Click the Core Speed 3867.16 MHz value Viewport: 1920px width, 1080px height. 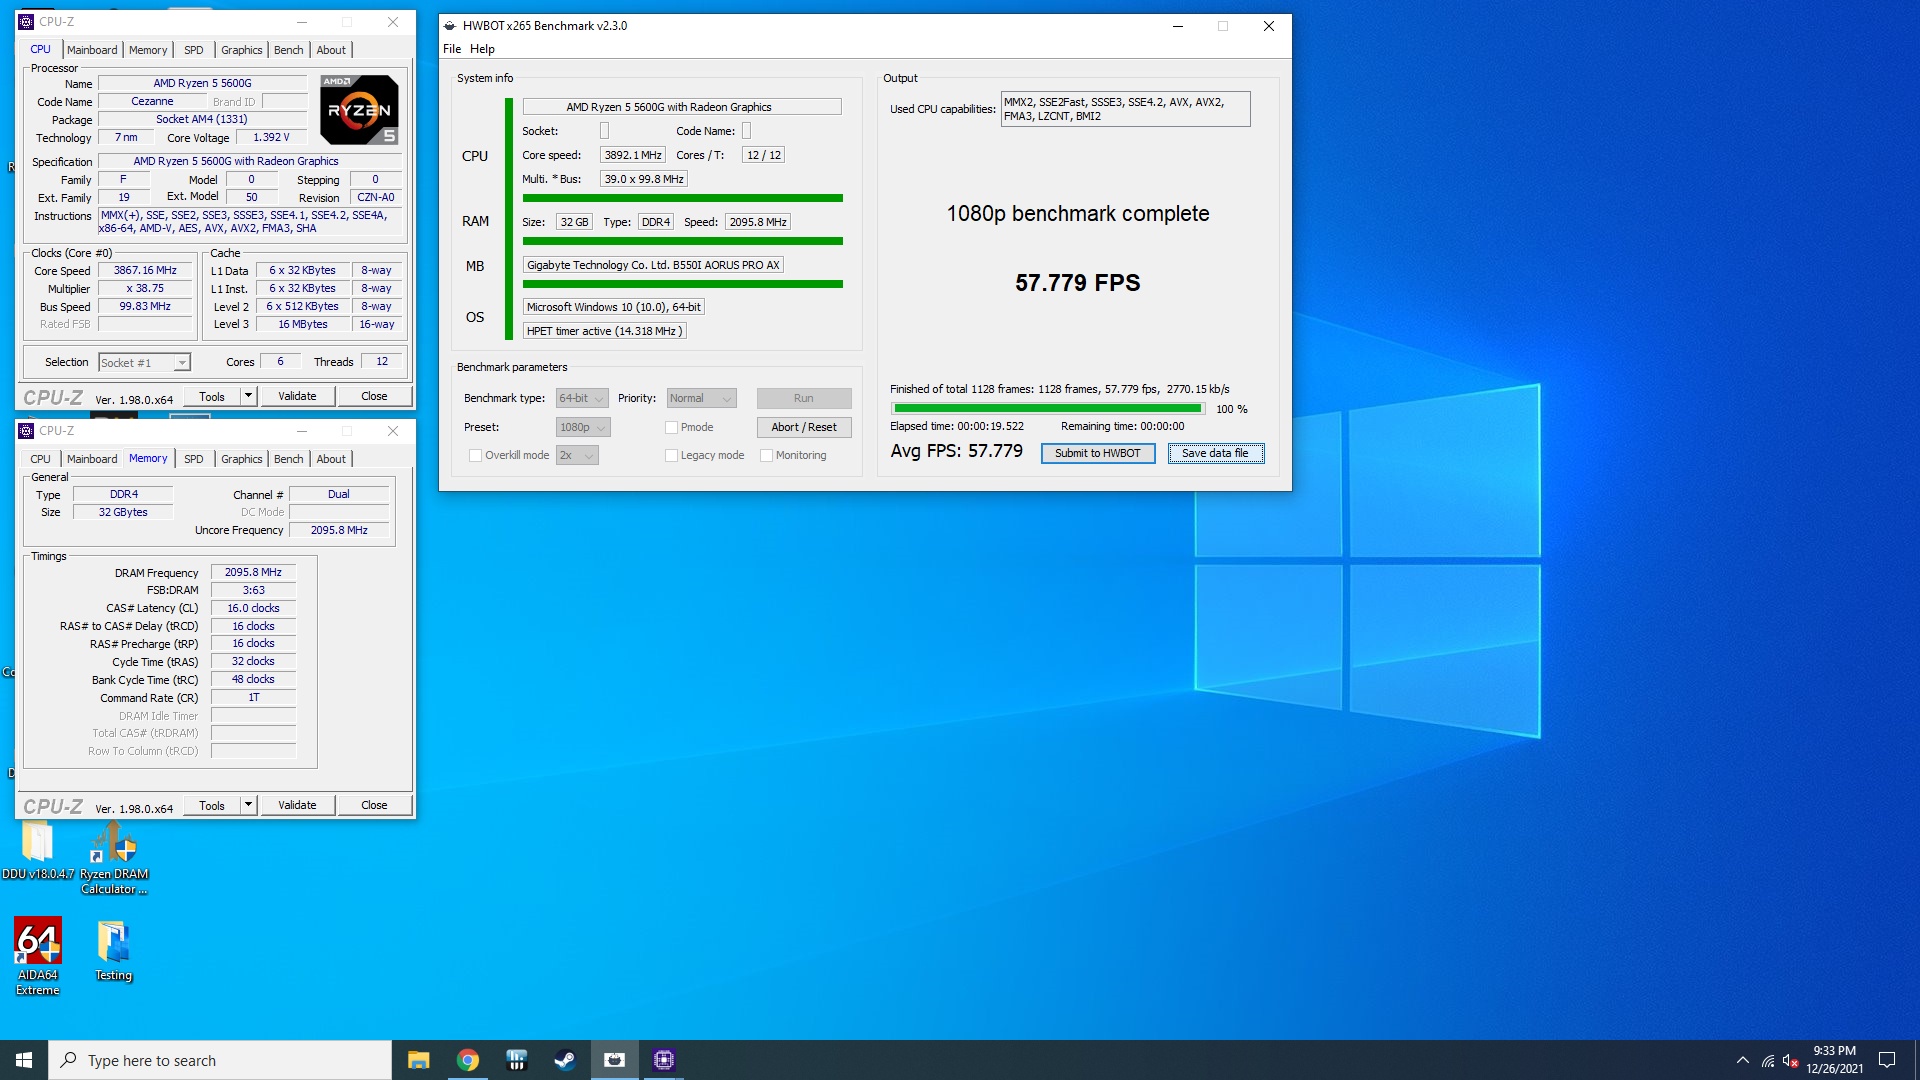[145, 271]
